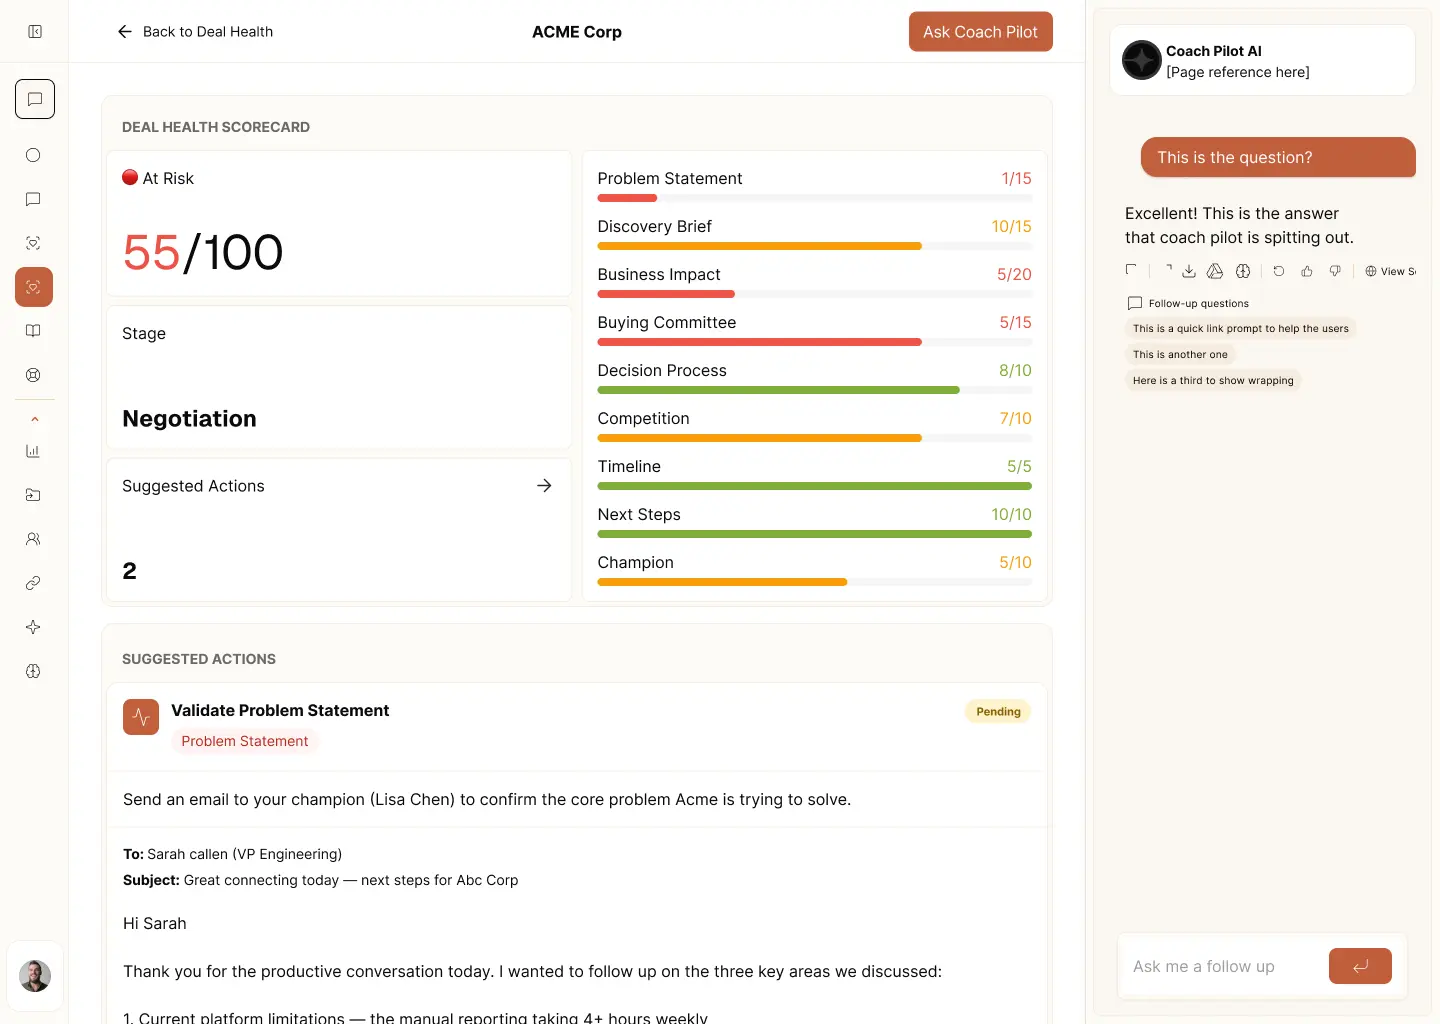Open the brain icon in sidebar
Screen dimensions: 1440x1024
click(x=33, y=671)
